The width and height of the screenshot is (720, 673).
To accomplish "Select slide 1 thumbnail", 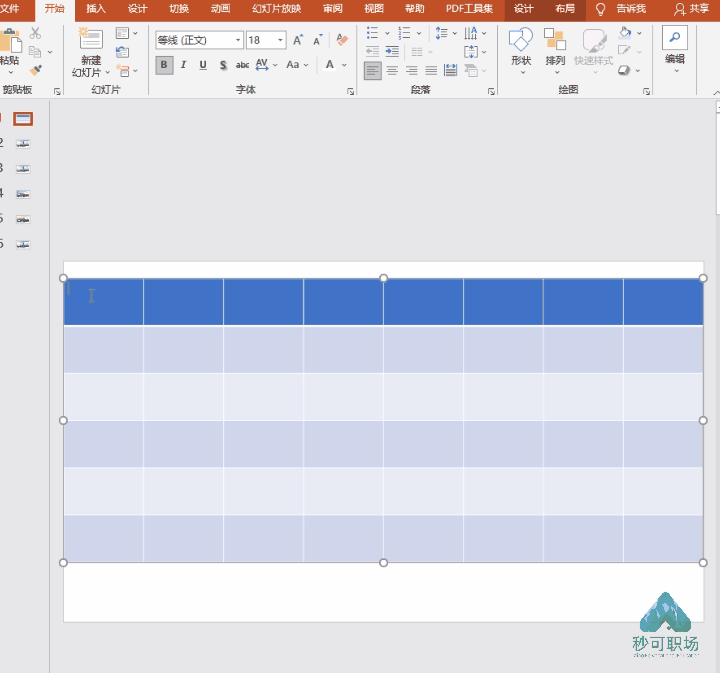I will click(23, 119).
